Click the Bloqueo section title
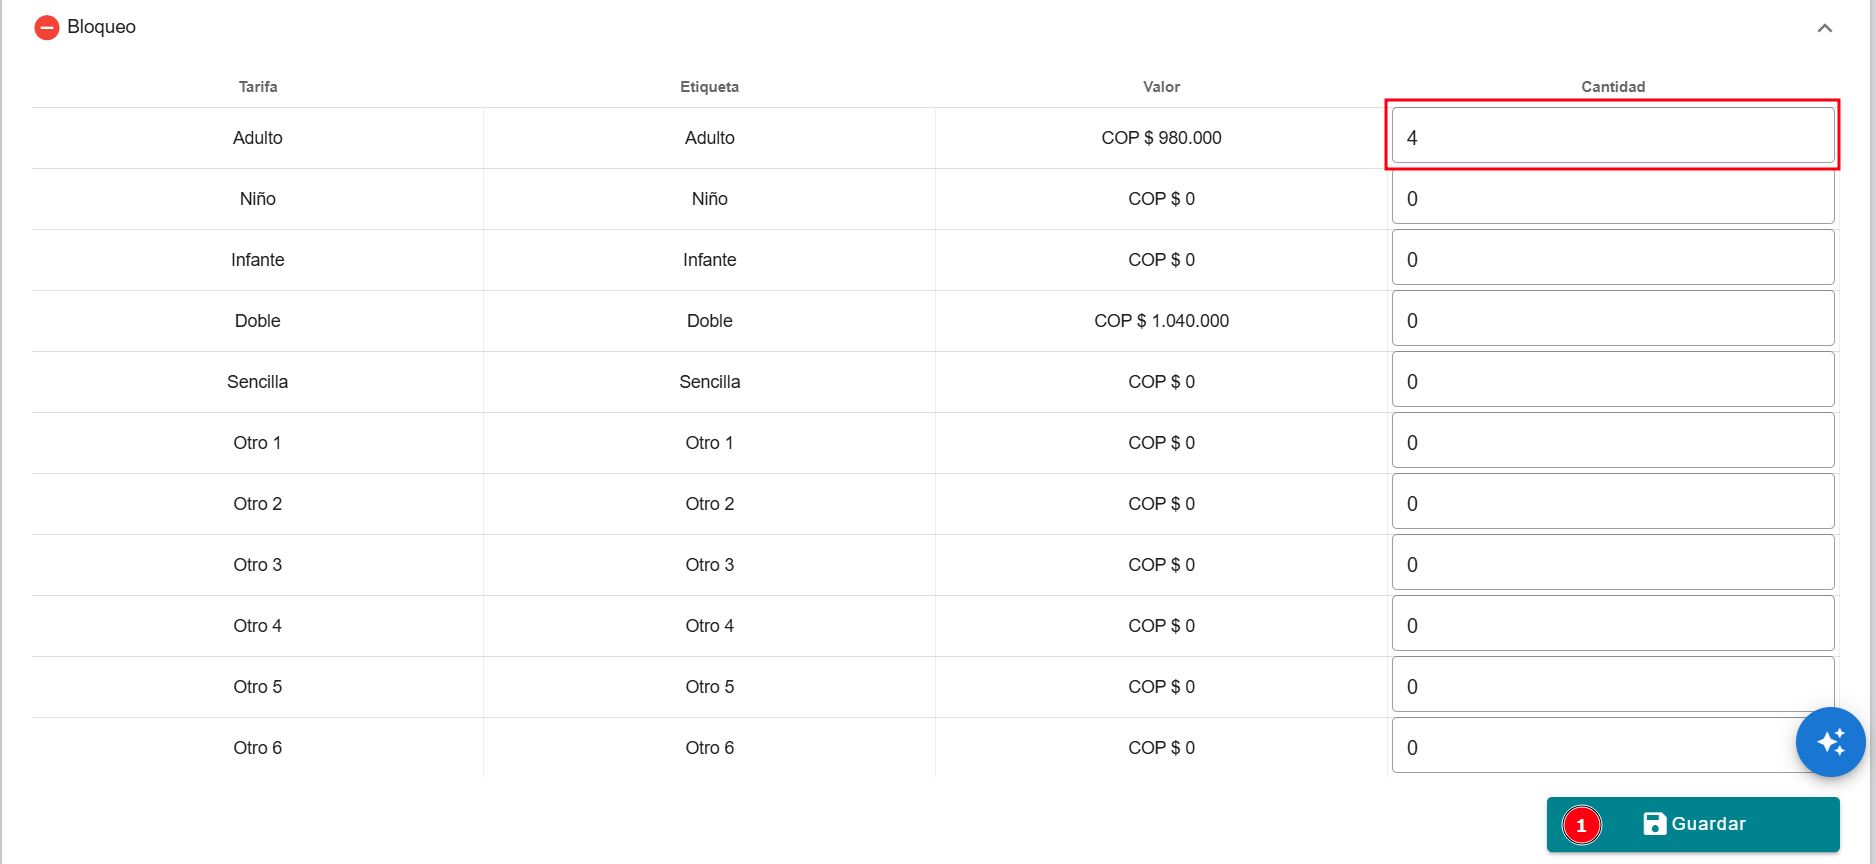 (102, 27)
